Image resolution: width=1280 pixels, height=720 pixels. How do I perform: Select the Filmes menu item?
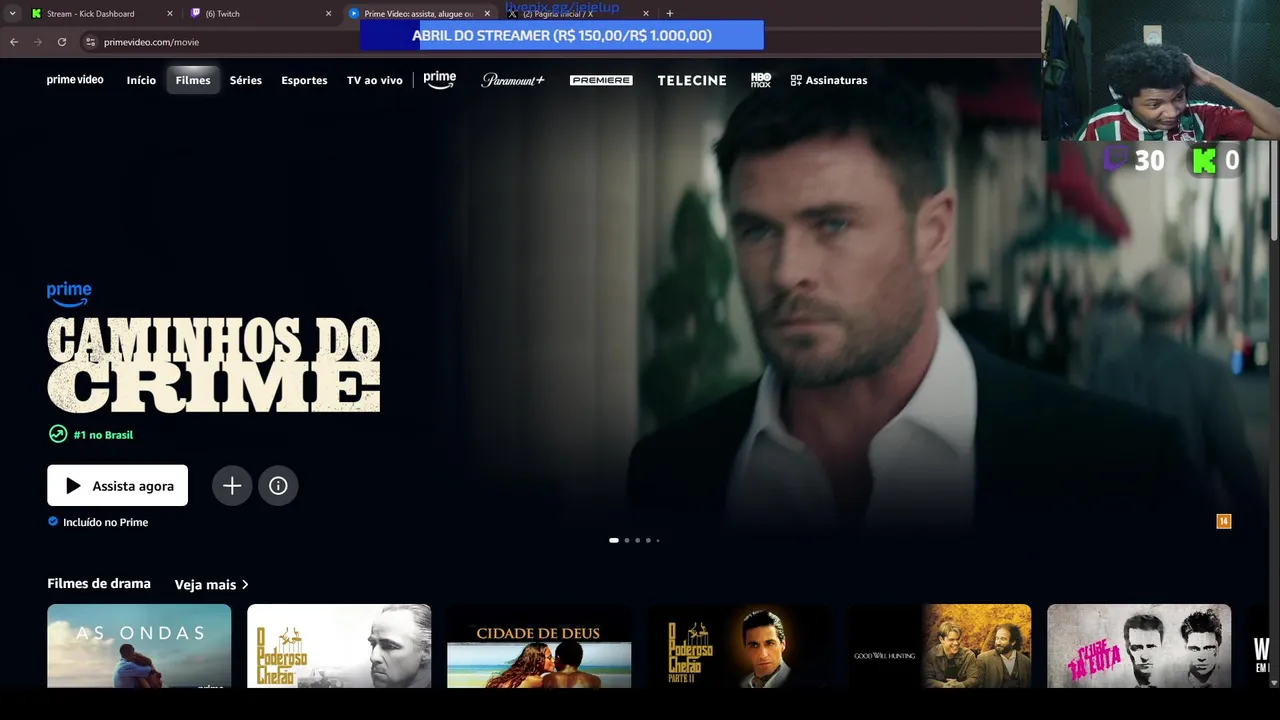pyautogui.click(x=193, y=80)
